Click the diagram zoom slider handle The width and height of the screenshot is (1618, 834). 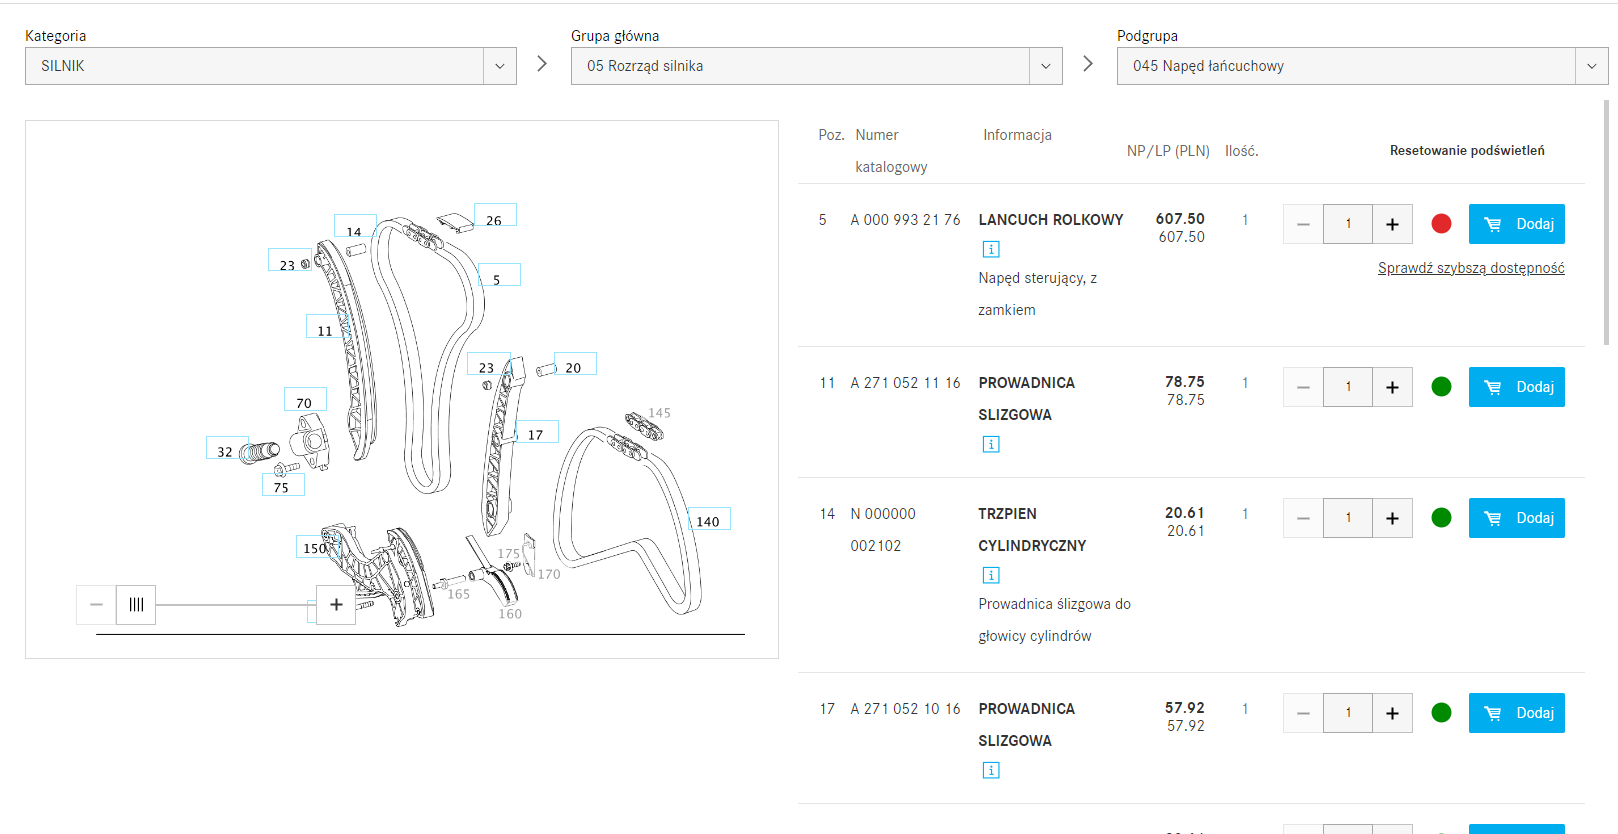coord(136,604)
